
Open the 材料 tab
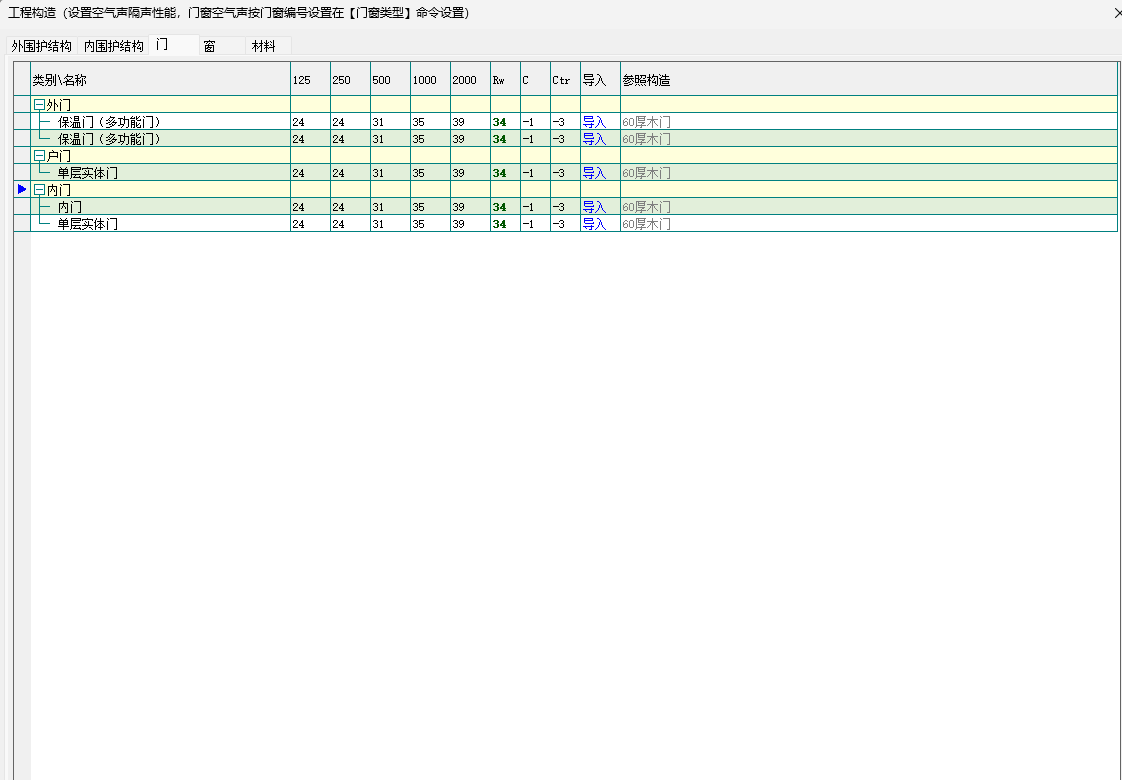pyautogui.click(x=264, y=46)
